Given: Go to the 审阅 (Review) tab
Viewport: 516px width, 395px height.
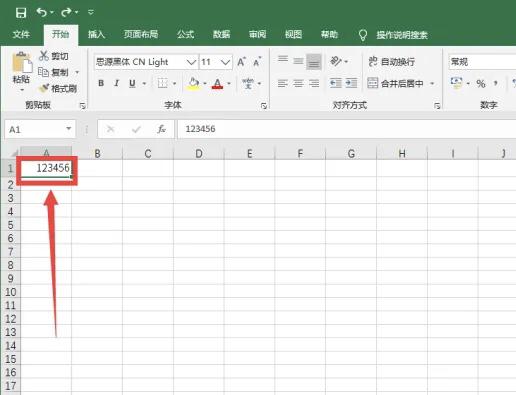Looking at the screenshot, I should point(258,34).
